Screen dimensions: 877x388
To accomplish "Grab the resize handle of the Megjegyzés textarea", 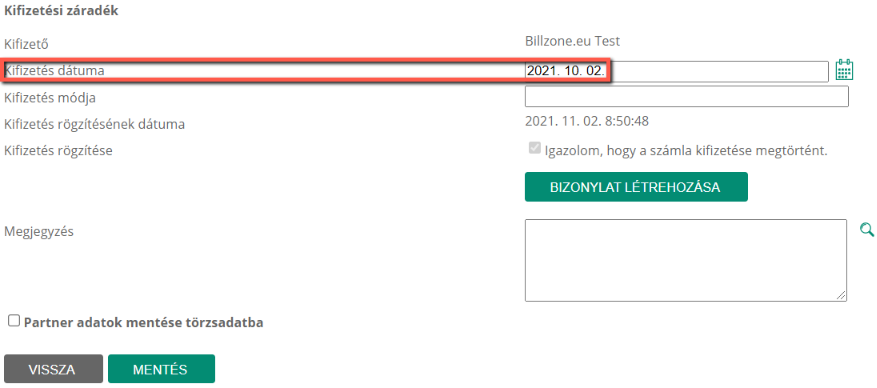I will click(841, 296).
